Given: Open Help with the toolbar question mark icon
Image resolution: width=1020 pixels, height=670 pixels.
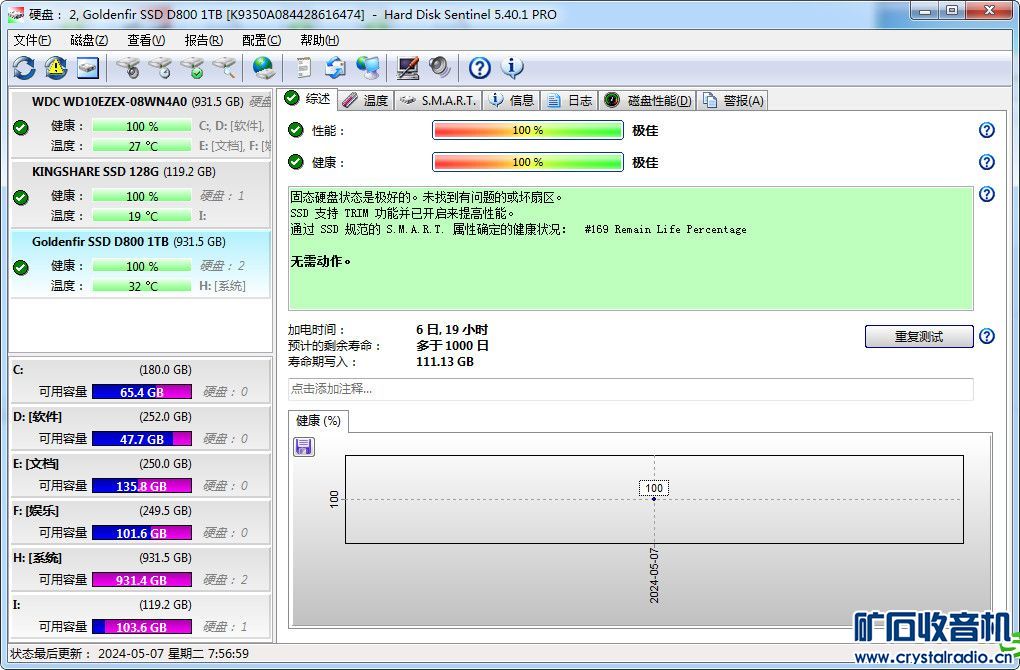Looking at the screenshot, I should pos(479,68).
